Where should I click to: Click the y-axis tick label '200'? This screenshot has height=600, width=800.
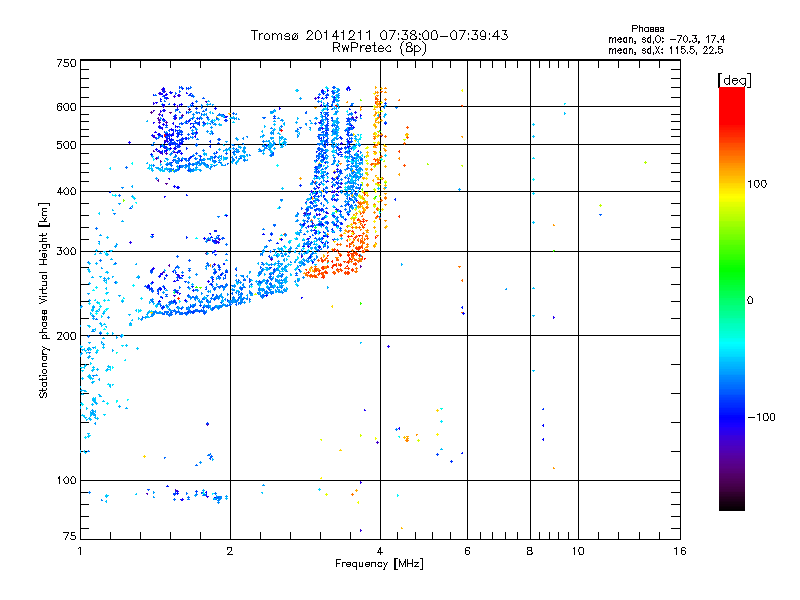[66, 336]
